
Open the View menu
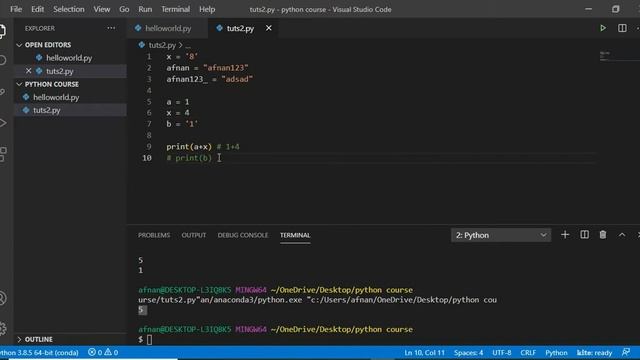pos(102,9)
